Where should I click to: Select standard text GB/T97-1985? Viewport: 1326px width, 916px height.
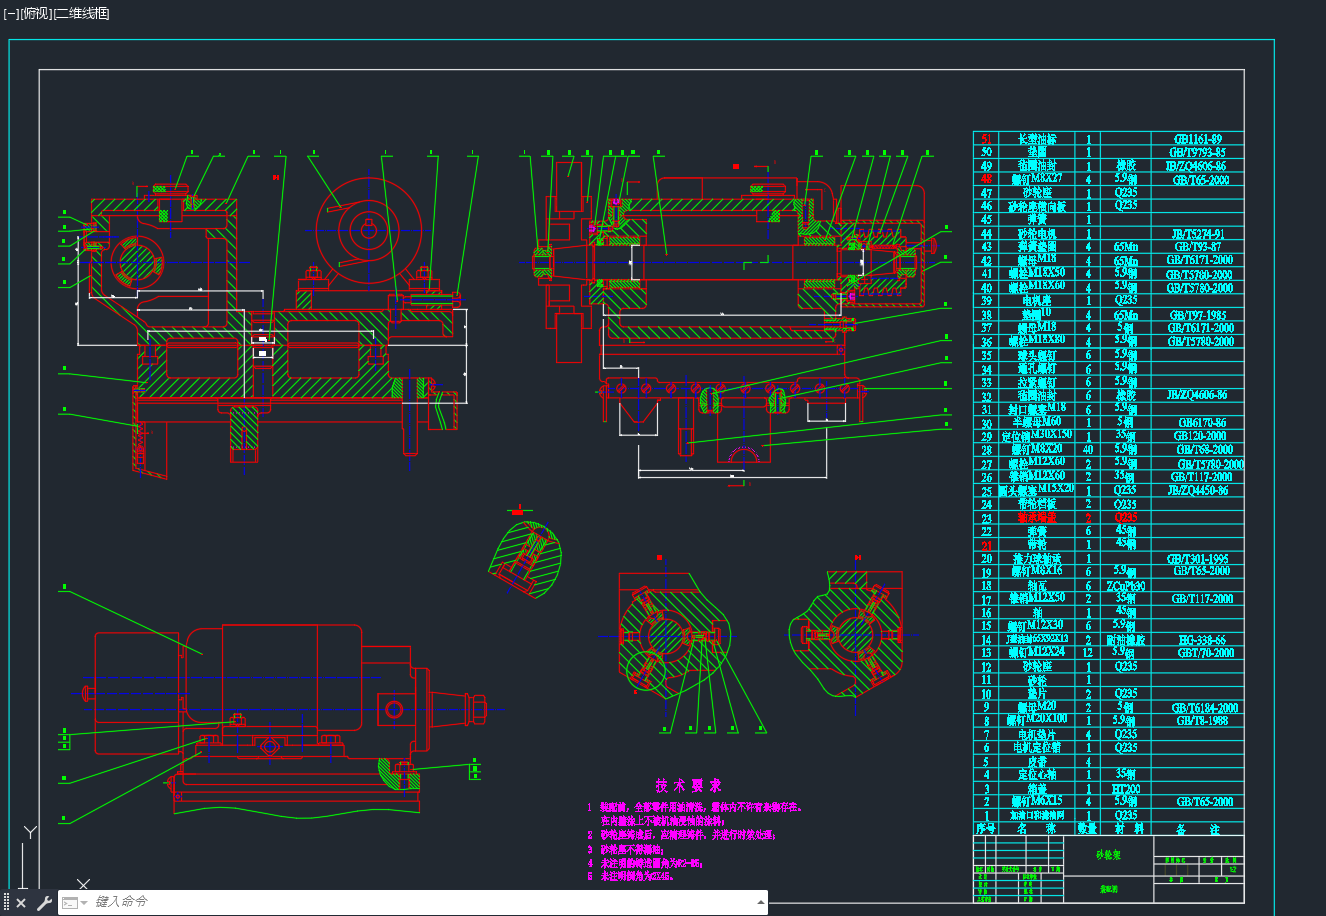1199,315
